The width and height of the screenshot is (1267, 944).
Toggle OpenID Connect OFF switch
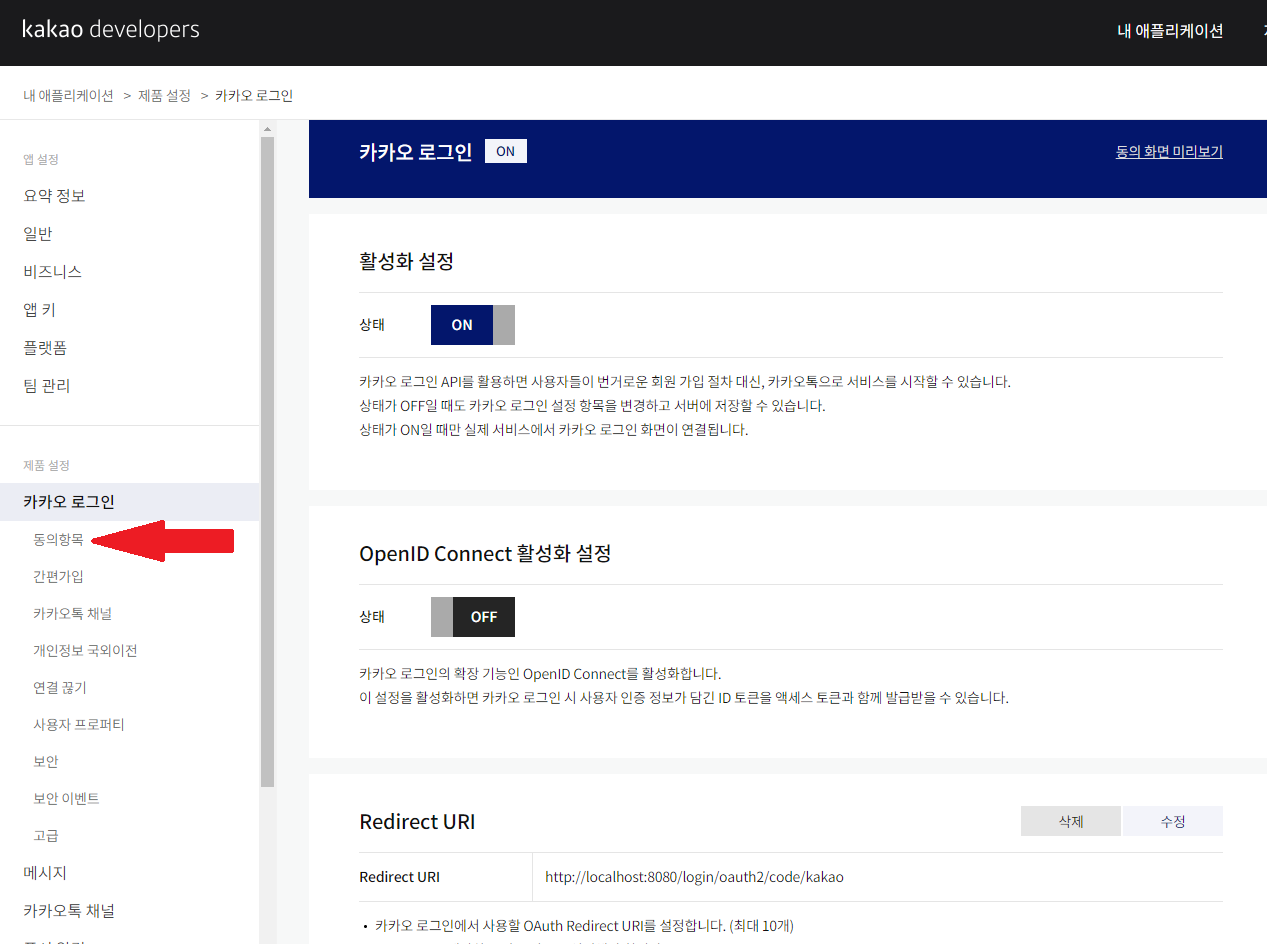472,617
